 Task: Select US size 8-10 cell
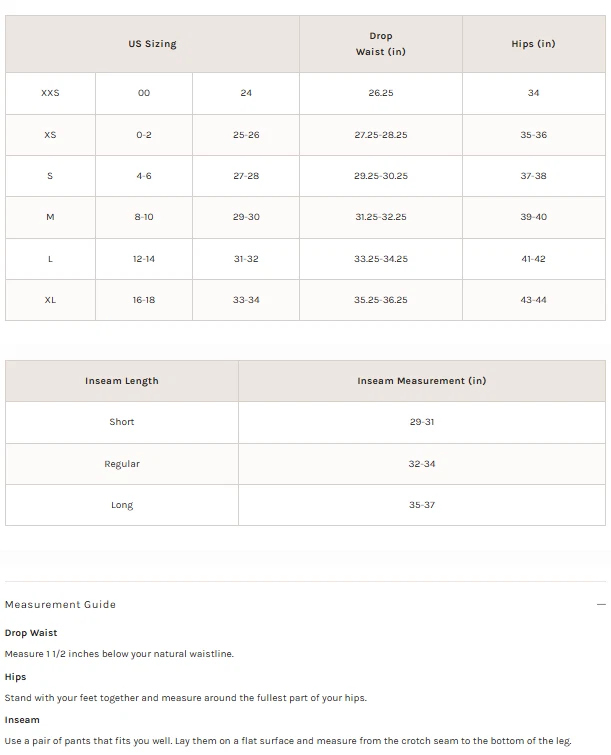pyautogui.click(x=144, y=217)
